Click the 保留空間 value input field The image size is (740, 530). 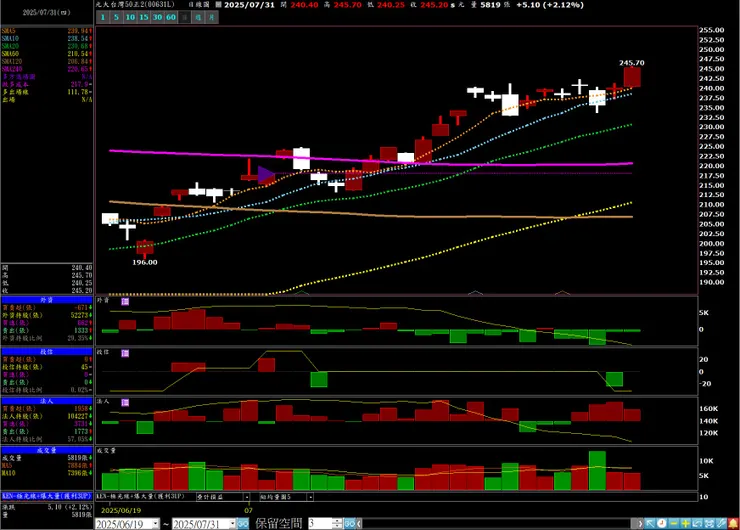320,524
